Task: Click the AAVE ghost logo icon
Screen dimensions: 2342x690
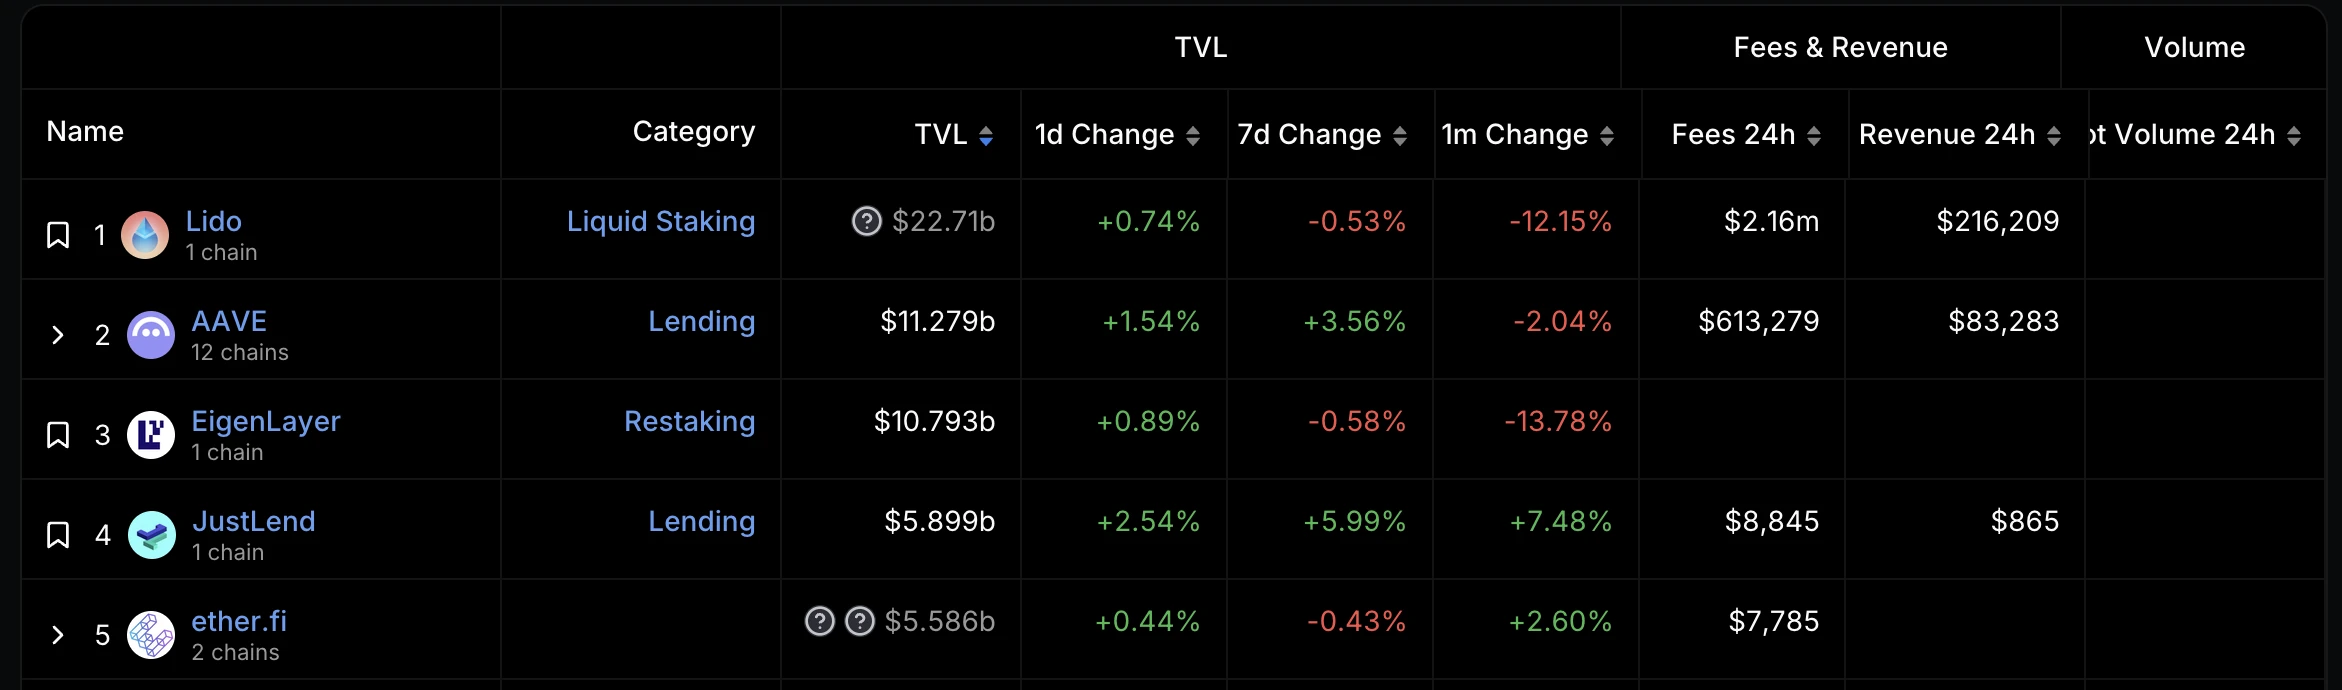Action: pos(151,335)
